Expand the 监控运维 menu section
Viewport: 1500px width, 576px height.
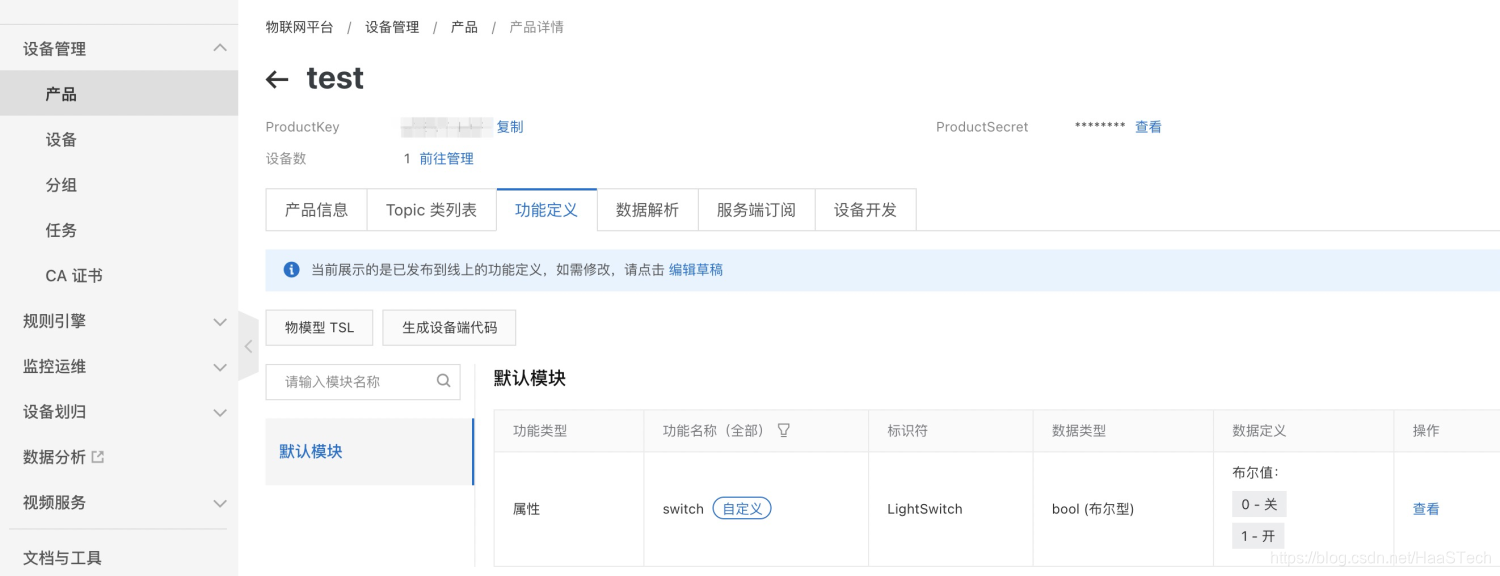tap(220, 367)
